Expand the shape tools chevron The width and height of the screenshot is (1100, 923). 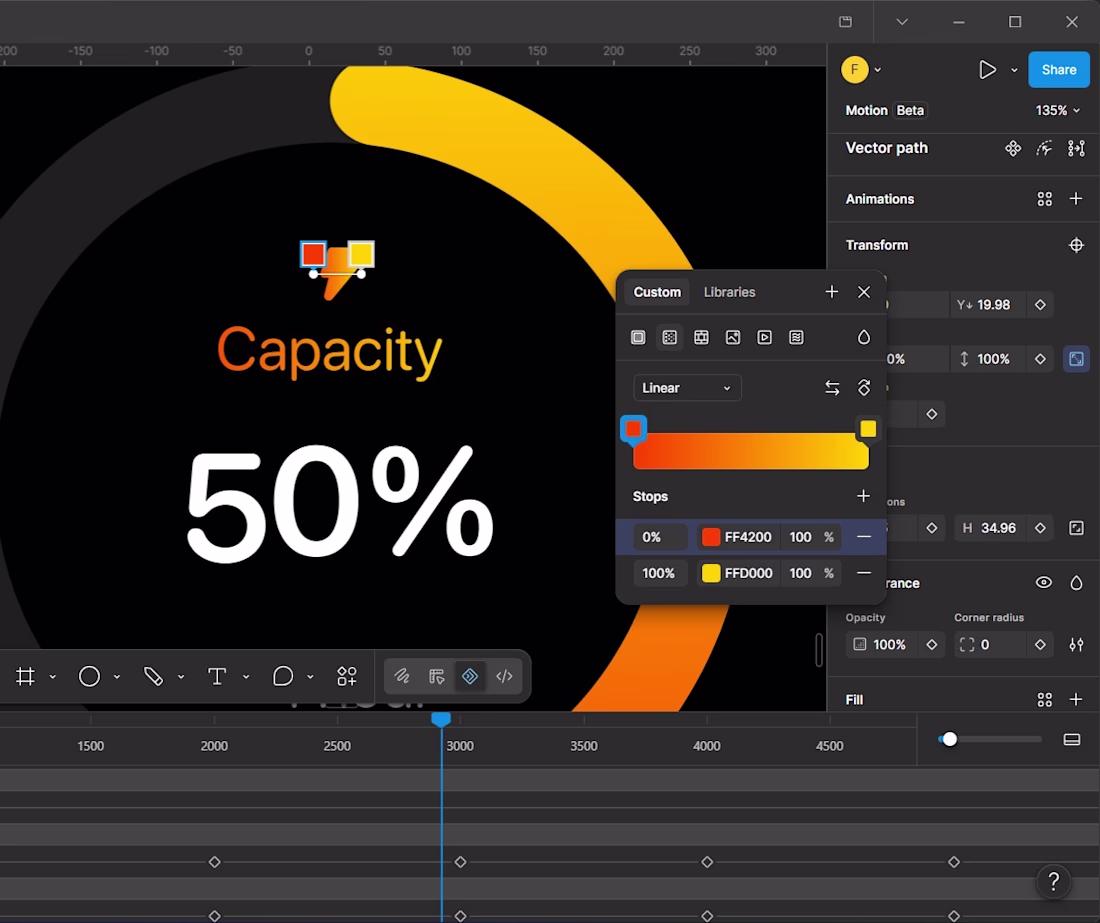pos(117,677)
